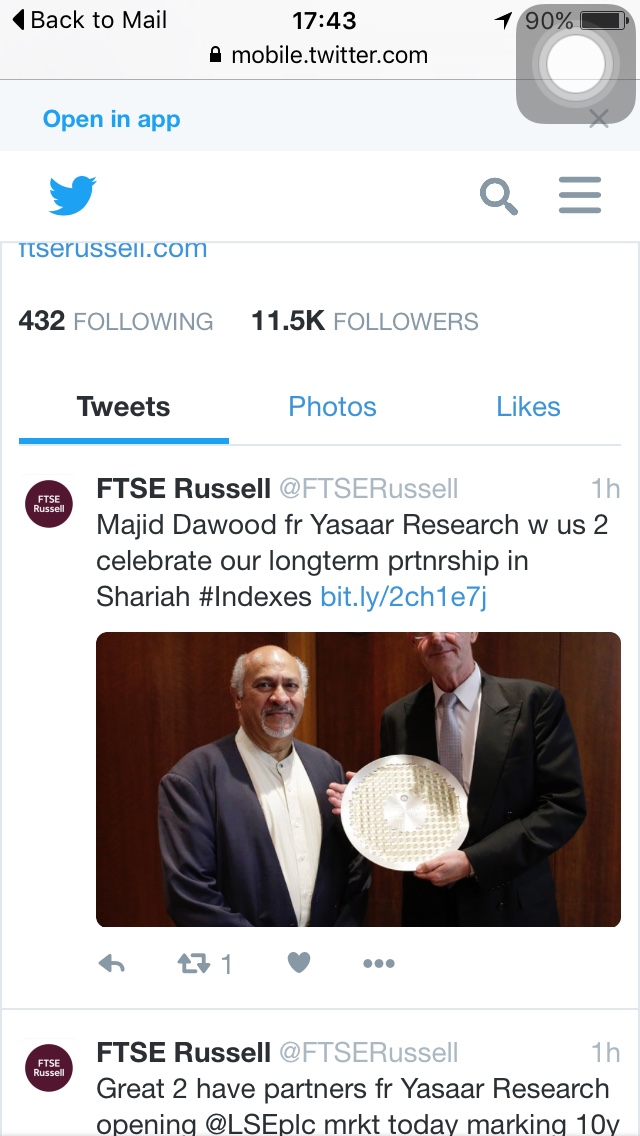This screenshot has width=640, height=1136.
Task: Switch to the Likes tab
Action: click(528, 406)
